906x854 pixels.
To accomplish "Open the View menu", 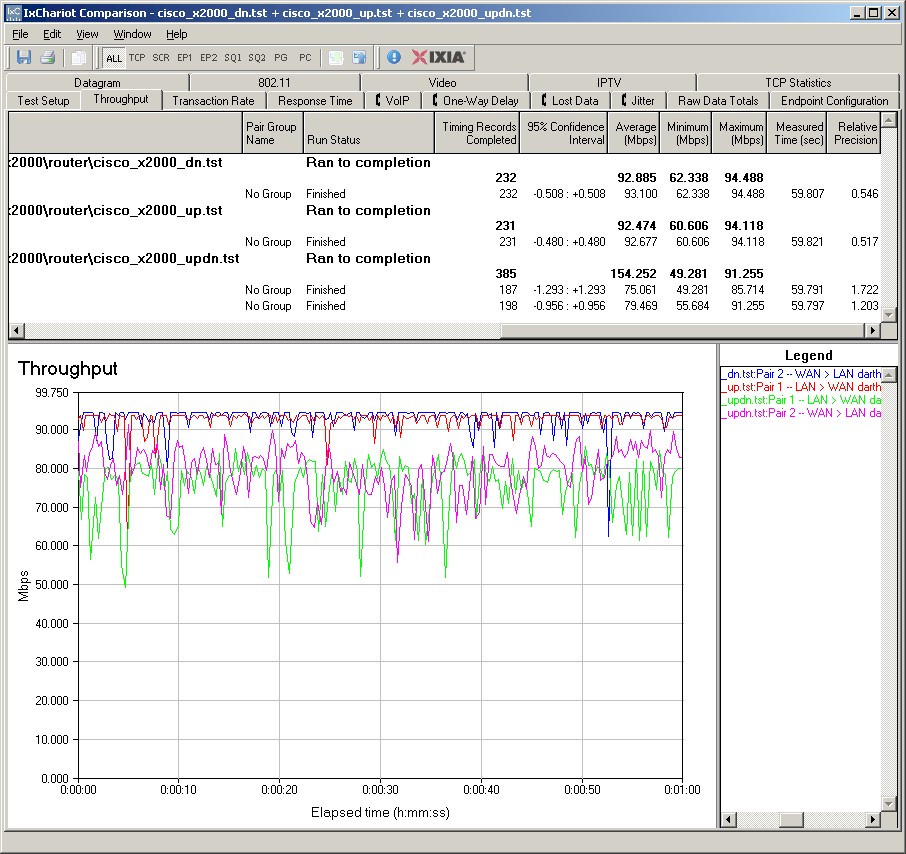I will 87,34.
